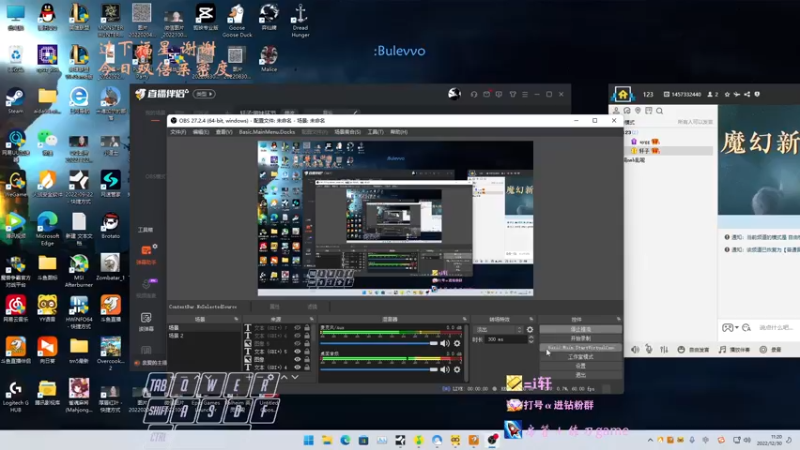The height and width of the screenshot is (450, 800).
Task: Click the location pin icon in YY panel
Action: 638,111
